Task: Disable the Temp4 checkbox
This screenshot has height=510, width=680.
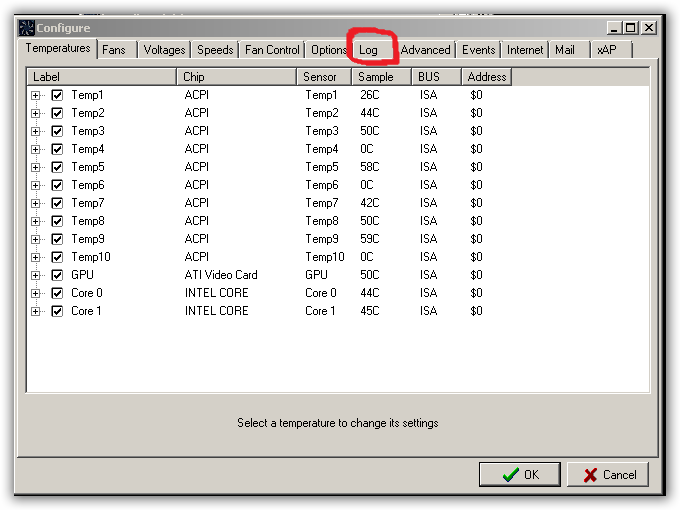Action: [x=57, y=149]
